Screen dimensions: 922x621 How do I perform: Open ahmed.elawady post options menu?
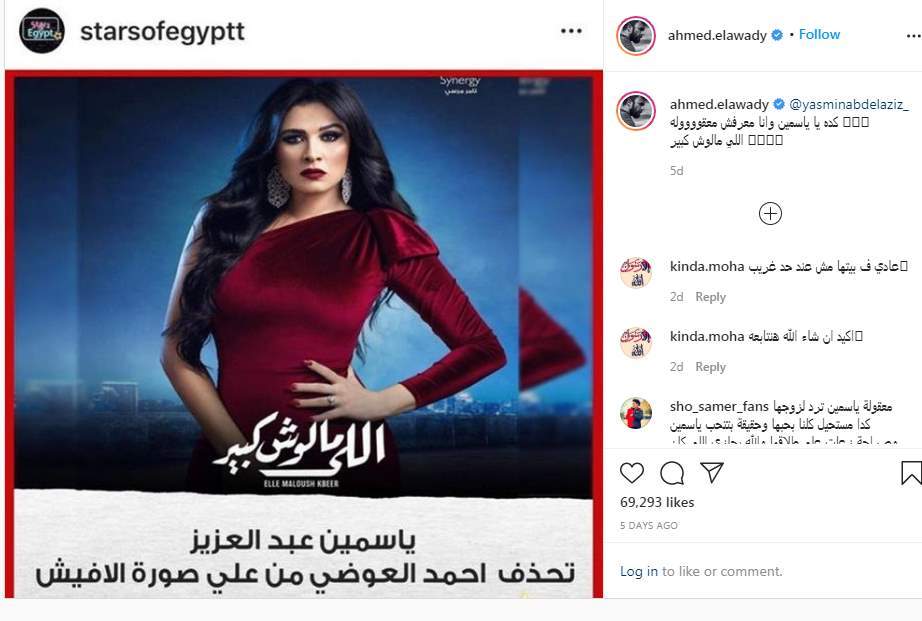pyautogui.click(x=914, y=36)
